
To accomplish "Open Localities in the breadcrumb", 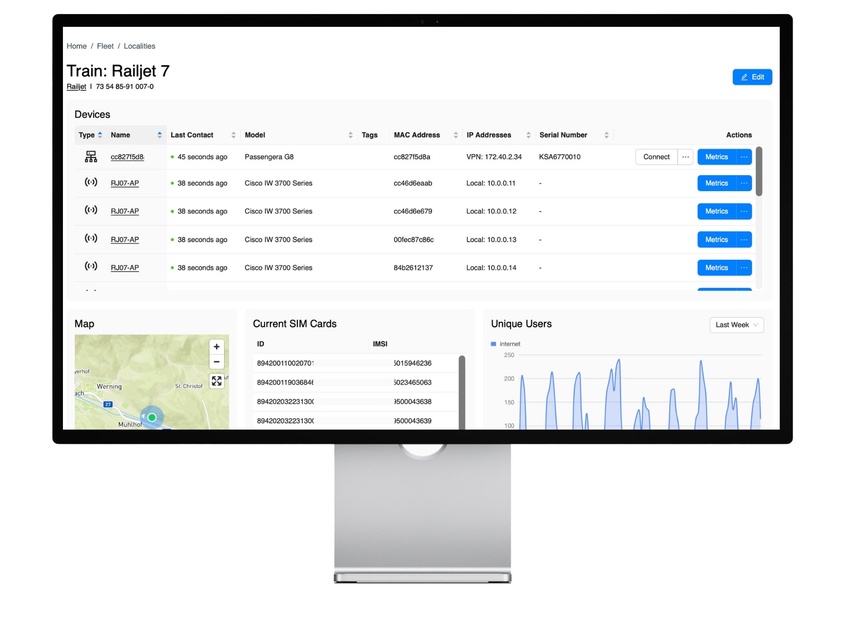I will coord(139,46).
